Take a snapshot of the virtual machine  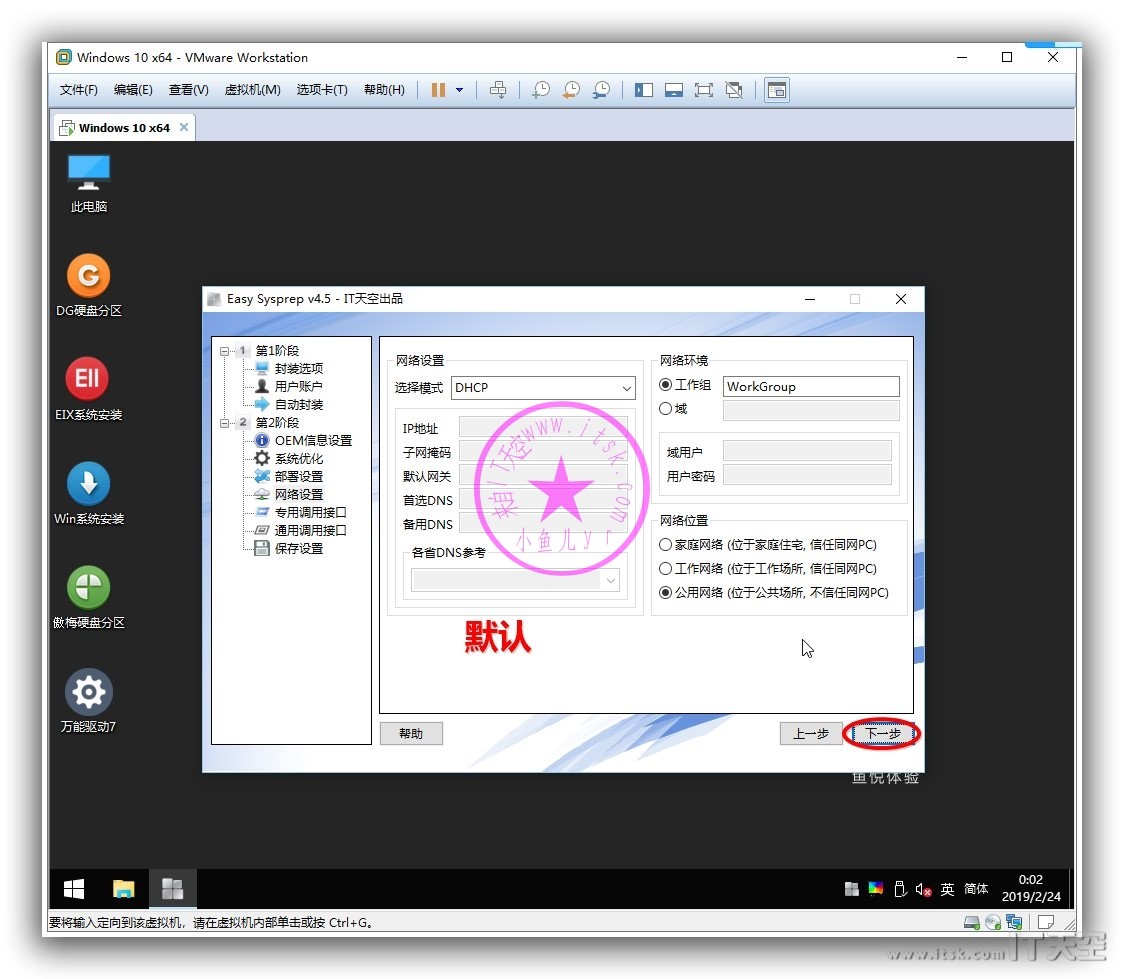coord(541,90)
